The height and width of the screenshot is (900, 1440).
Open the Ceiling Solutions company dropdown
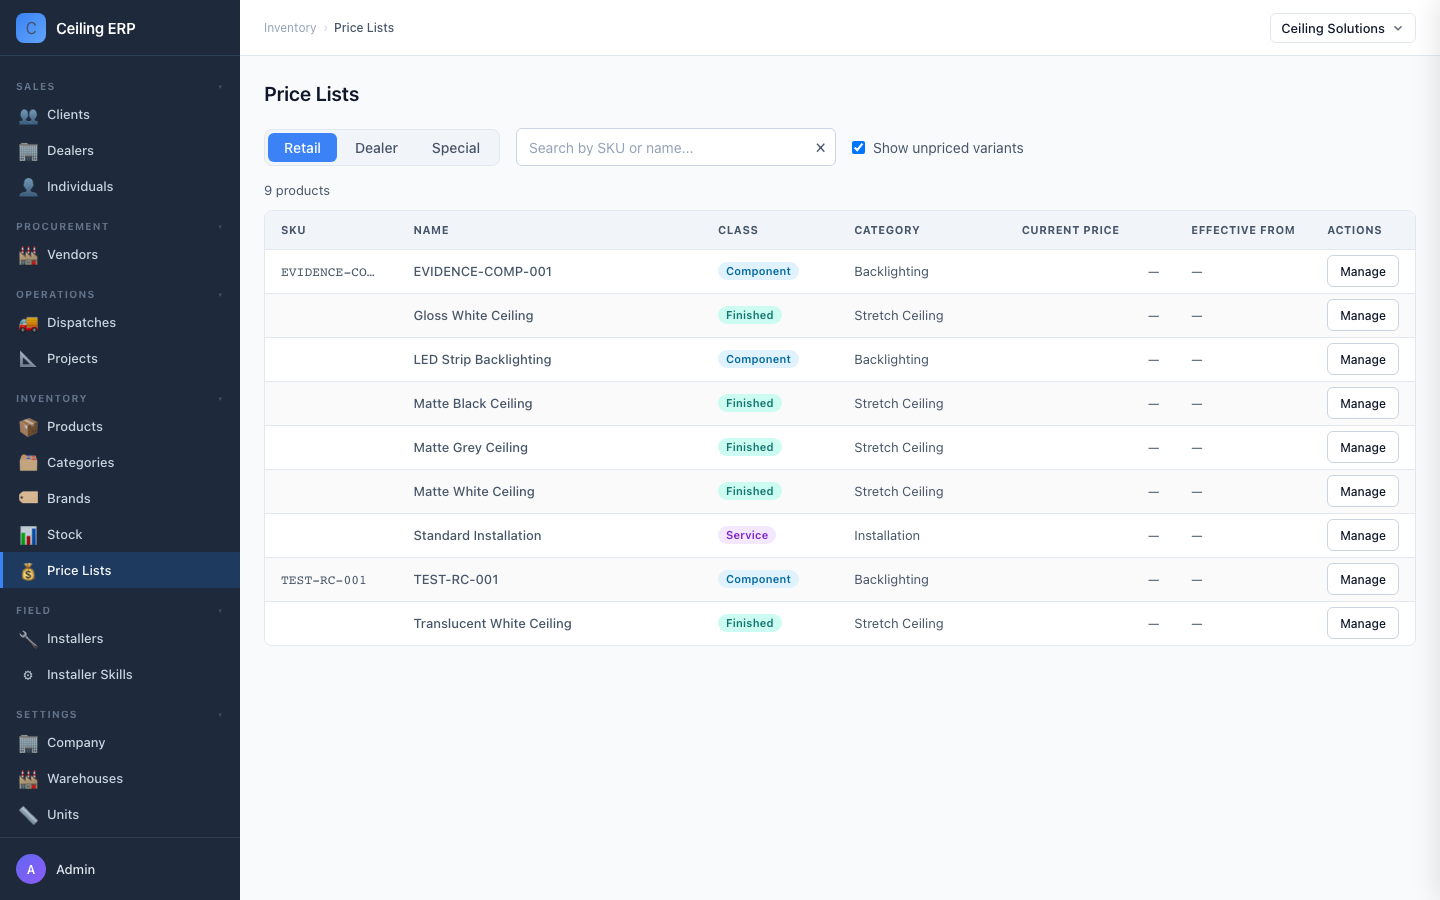coord(1342,28)
